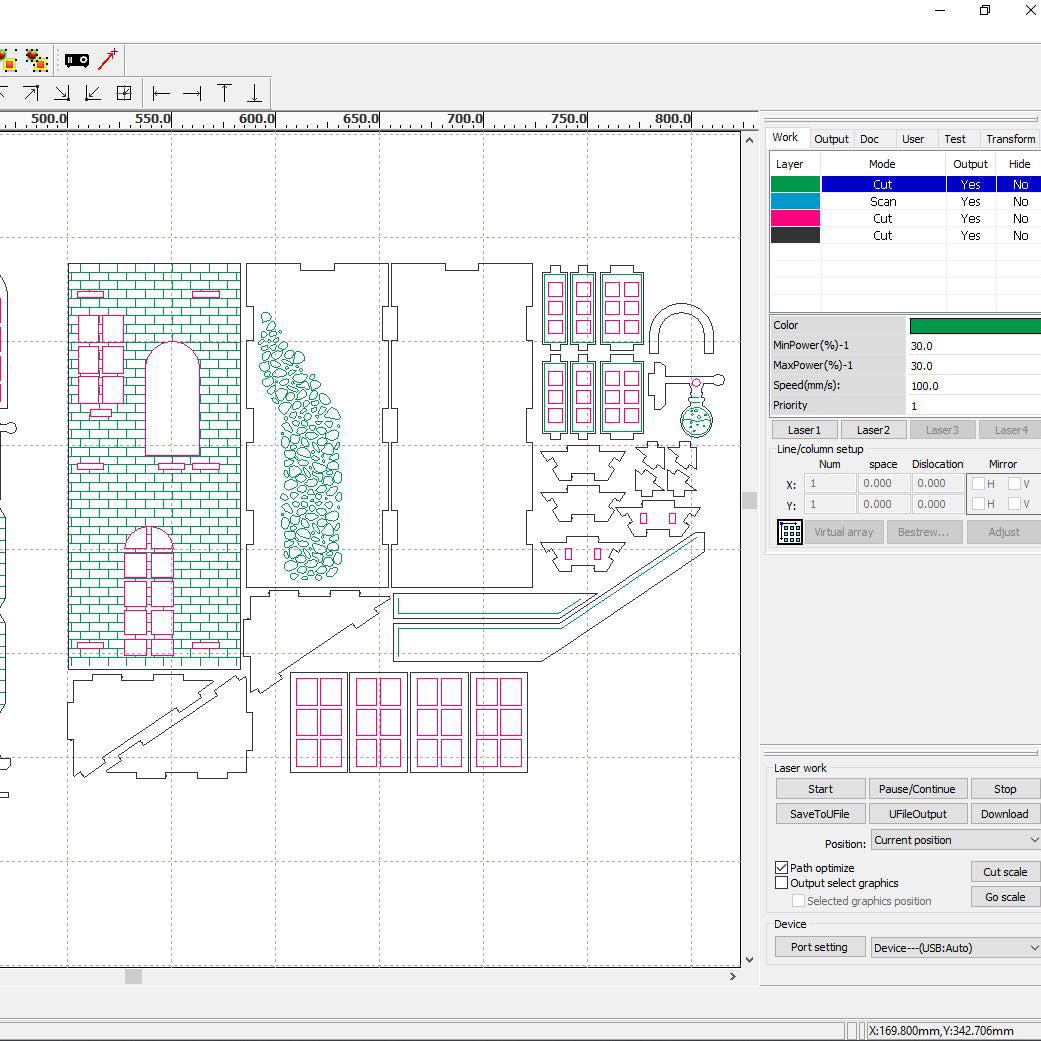Click the align top edge icon

tap(224, 93)
